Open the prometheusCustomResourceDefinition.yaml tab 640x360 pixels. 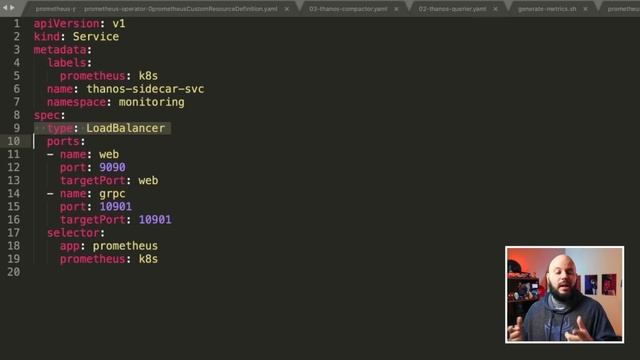pos(180,9)
